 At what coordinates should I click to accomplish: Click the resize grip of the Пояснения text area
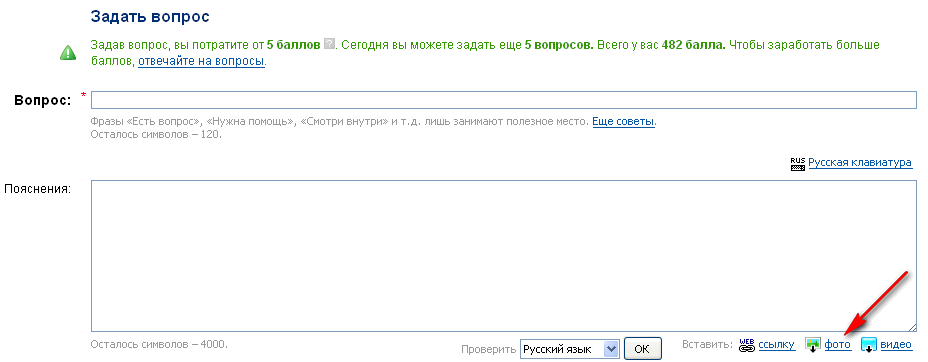pos(911,327)
